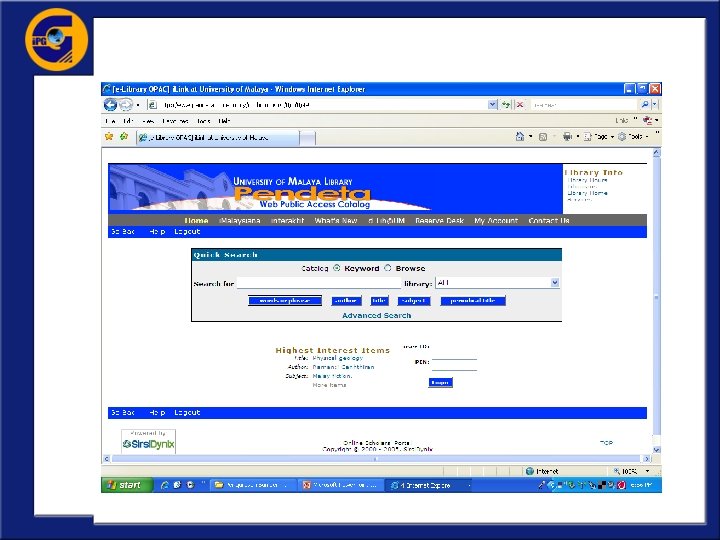
Task: Click the Internet zone globe in status bar
Action: coord(529,471)
